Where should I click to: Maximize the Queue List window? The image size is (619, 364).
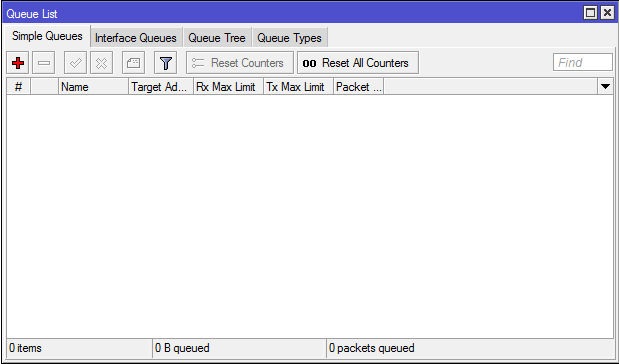pos(591,13)
